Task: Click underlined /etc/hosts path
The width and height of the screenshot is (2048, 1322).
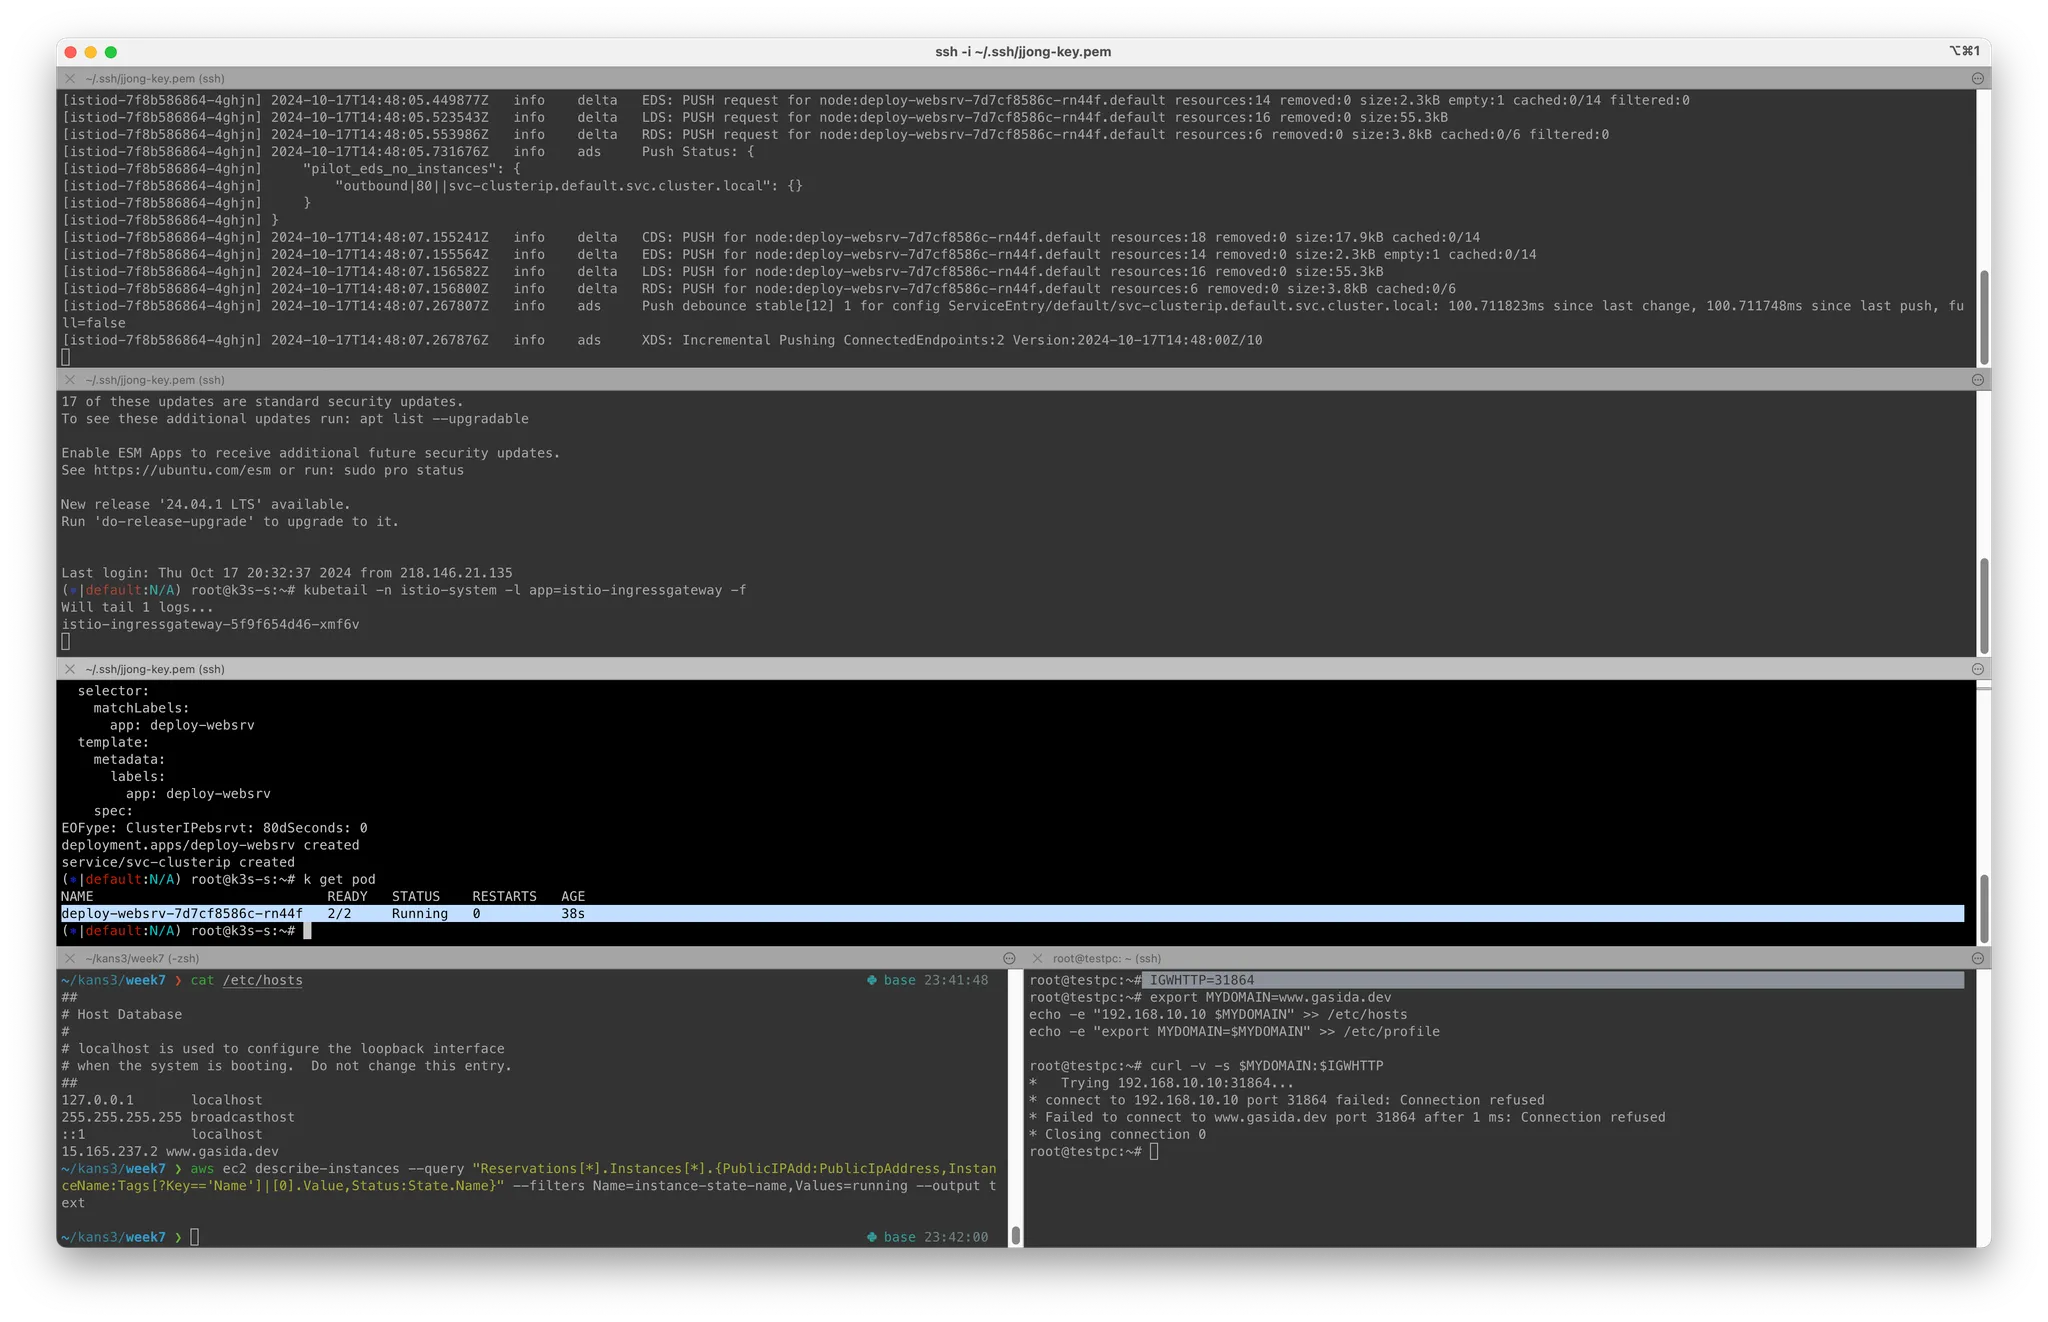Action: click(262, 980)
